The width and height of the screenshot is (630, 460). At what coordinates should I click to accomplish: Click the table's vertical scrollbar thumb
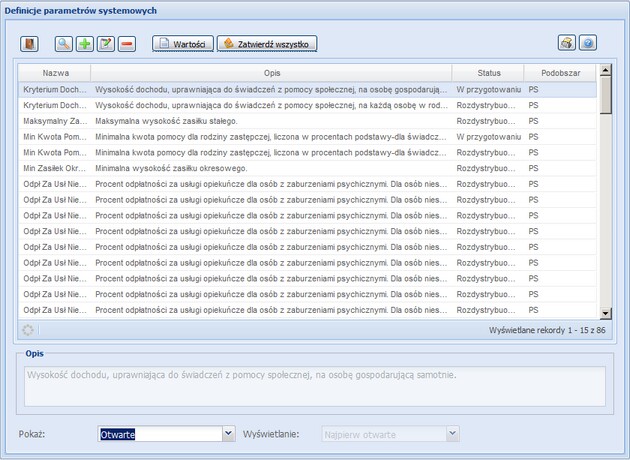point(605,95)
